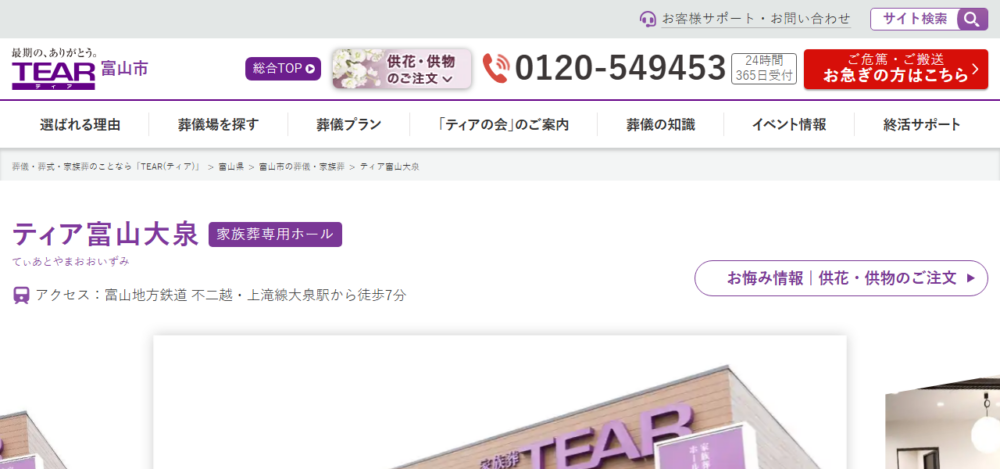The width and height of the screenshot is (1000, 469).
Task: Open 葬儀の知識 menu
Action: 660,124
